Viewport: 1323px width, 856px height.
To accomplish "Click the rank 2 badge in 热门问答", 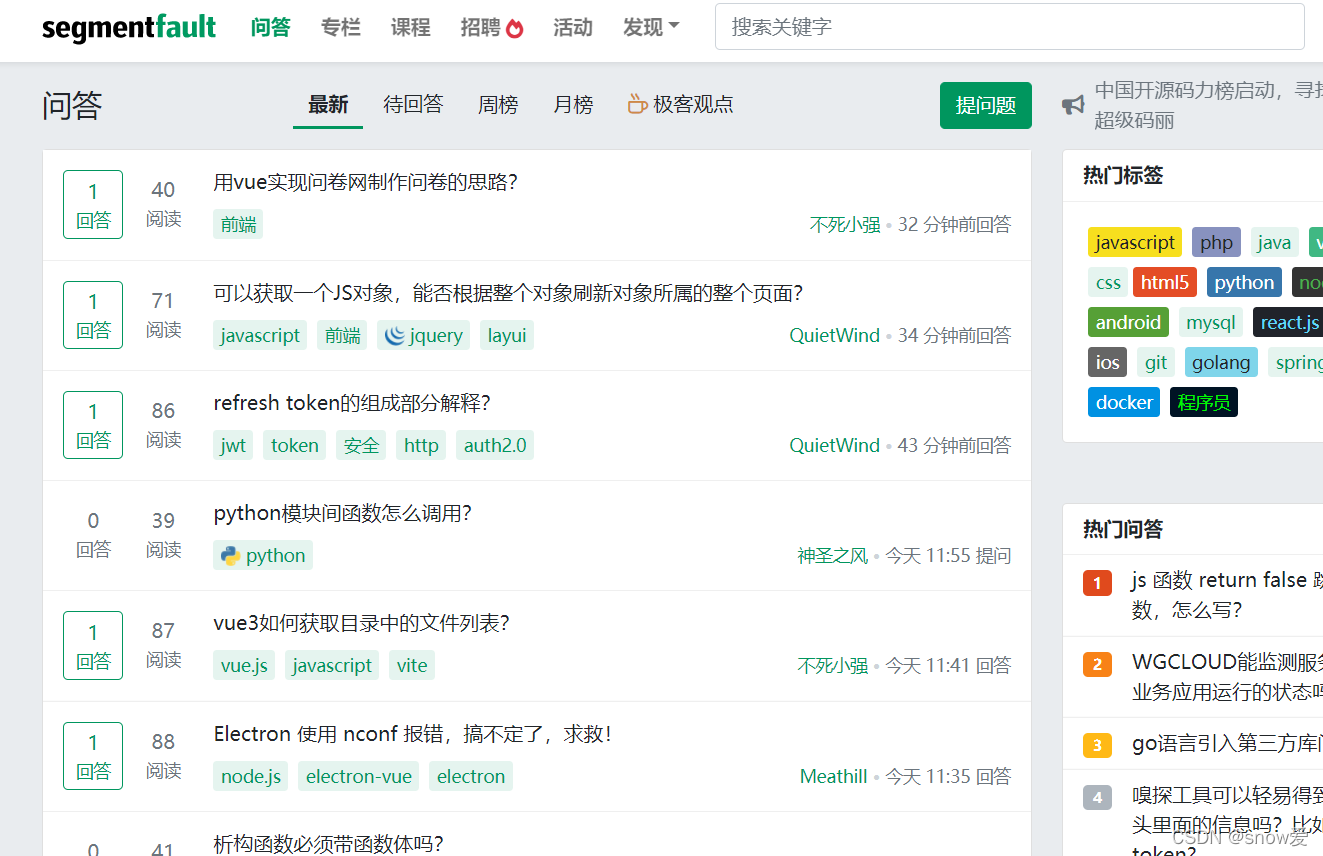I will click(x=1097, y=664).
